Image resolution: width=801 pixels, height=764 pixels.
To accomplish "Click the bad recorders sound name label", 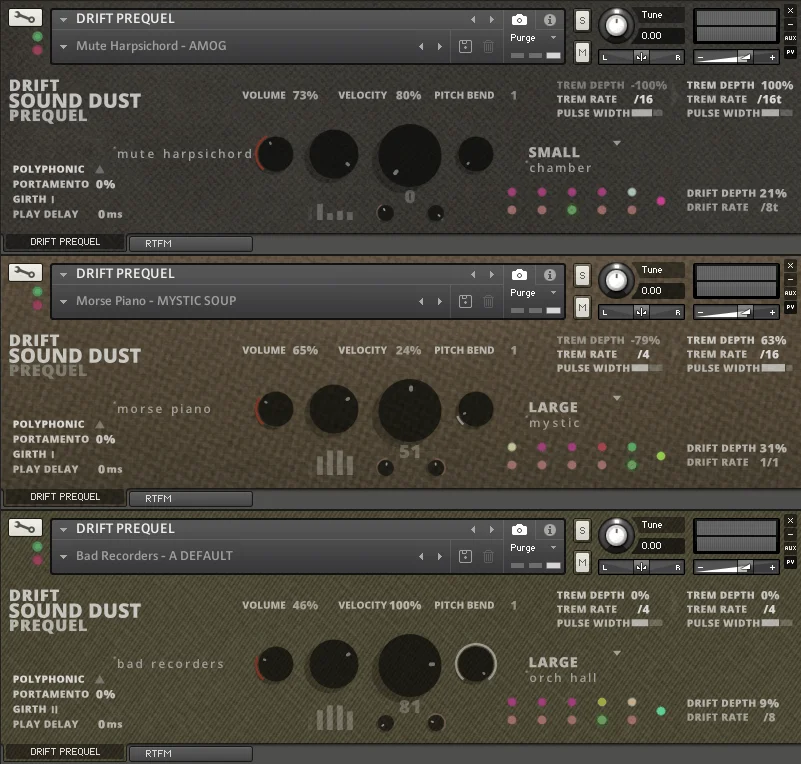I will 171,664.
